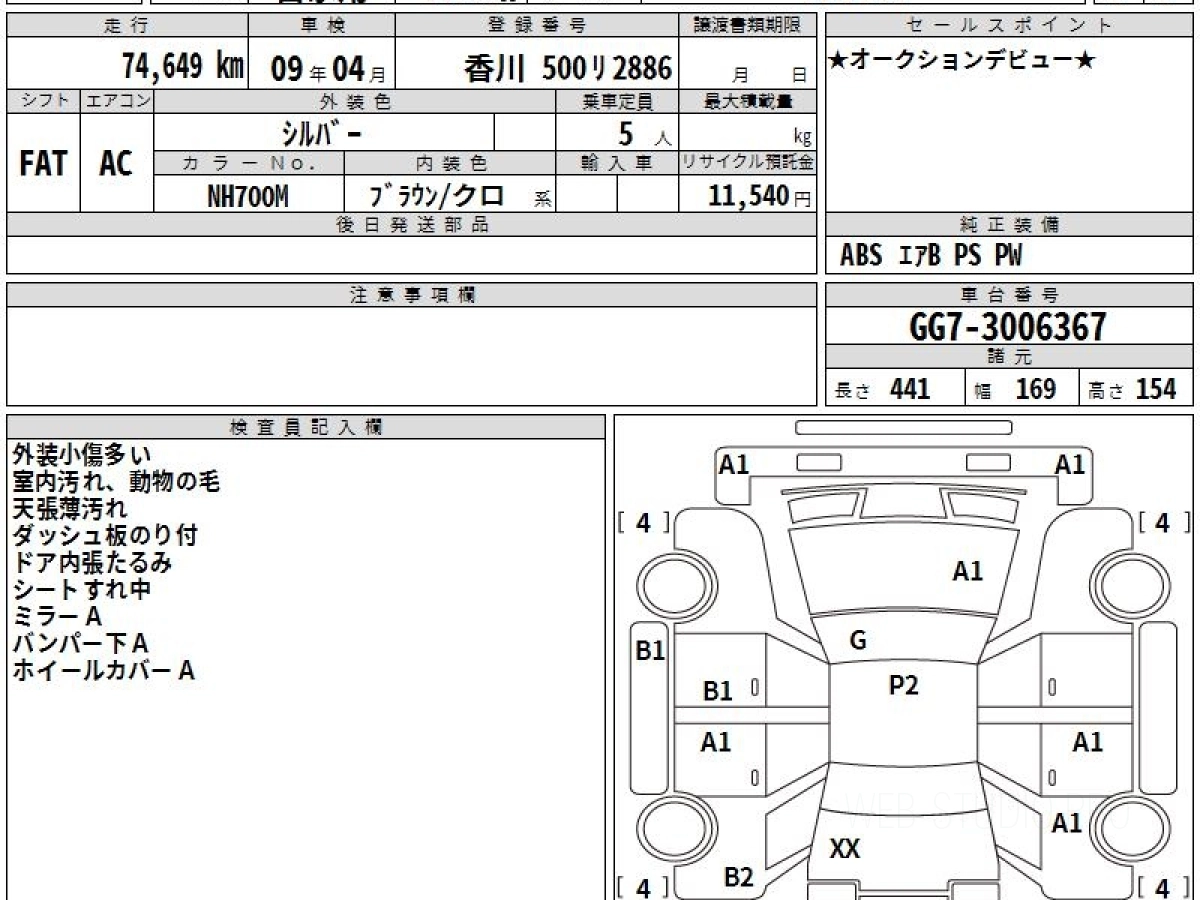
Task: Select the P2 mark on the roof
Action: [x=904, y=685]
